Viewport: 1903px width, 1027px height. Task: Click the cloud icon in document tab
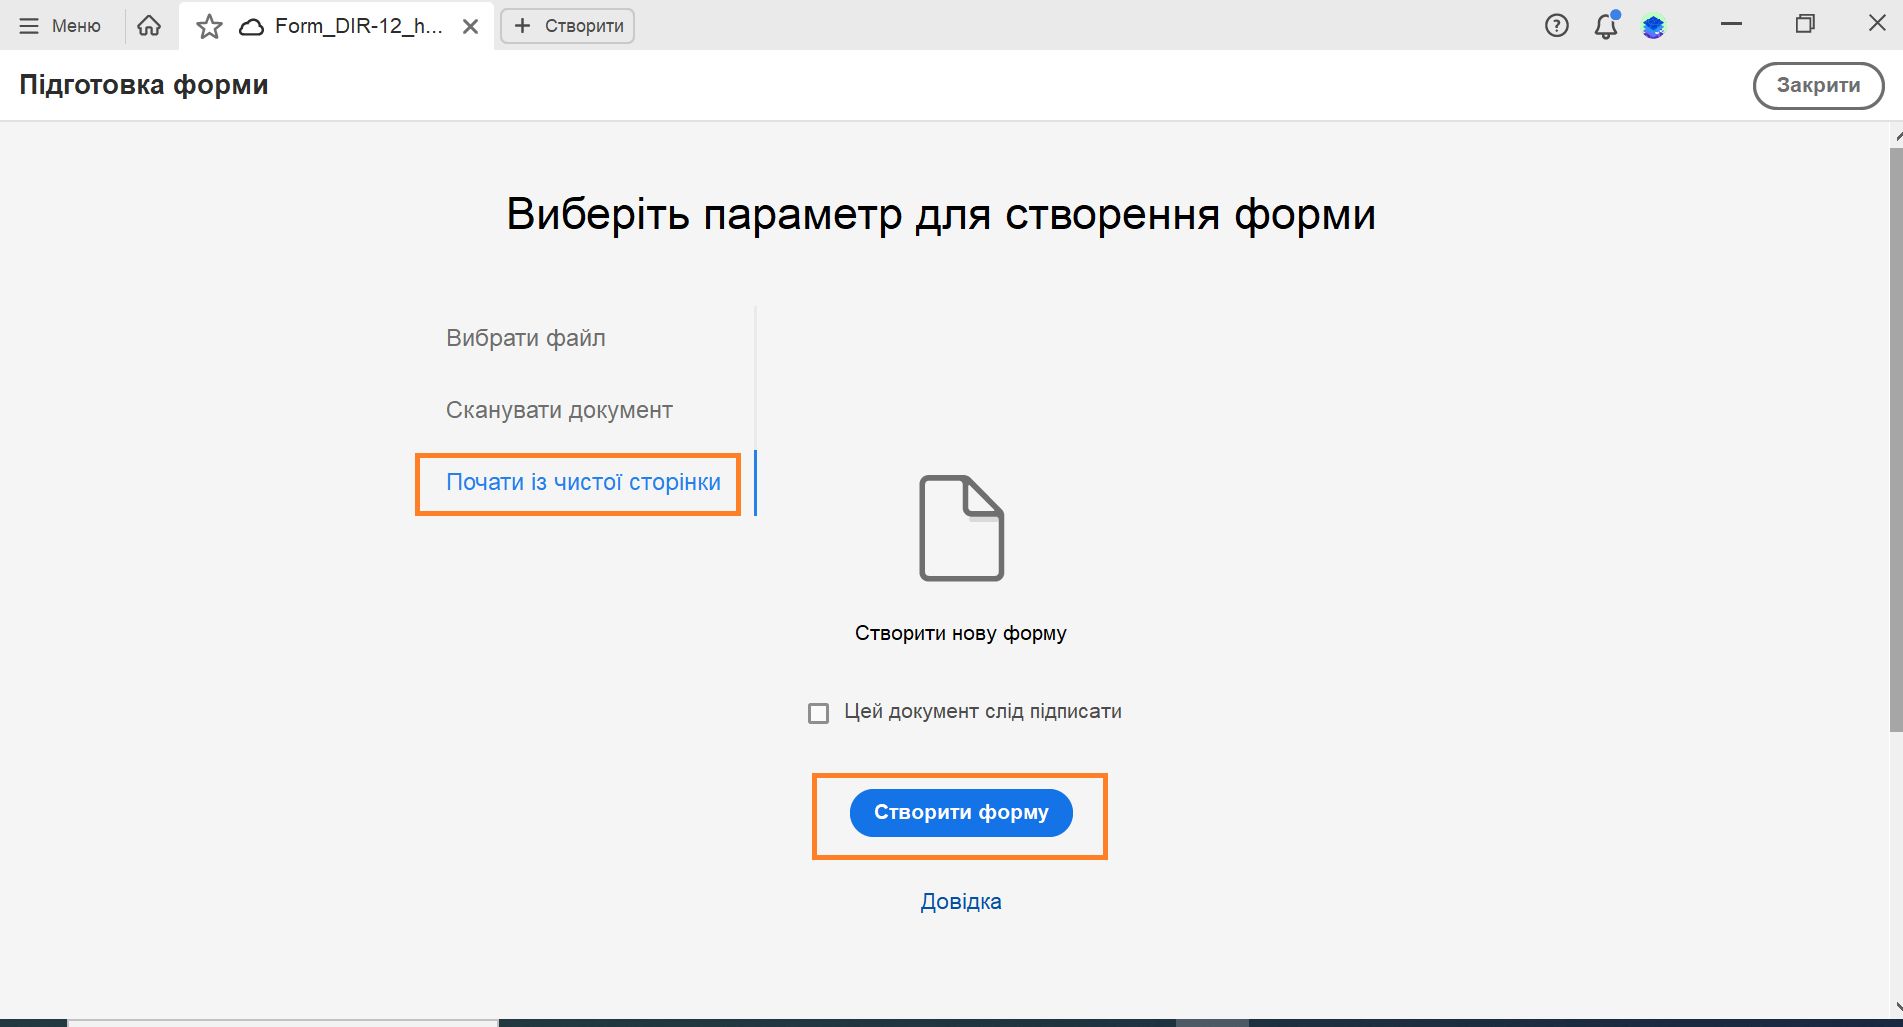253,27
